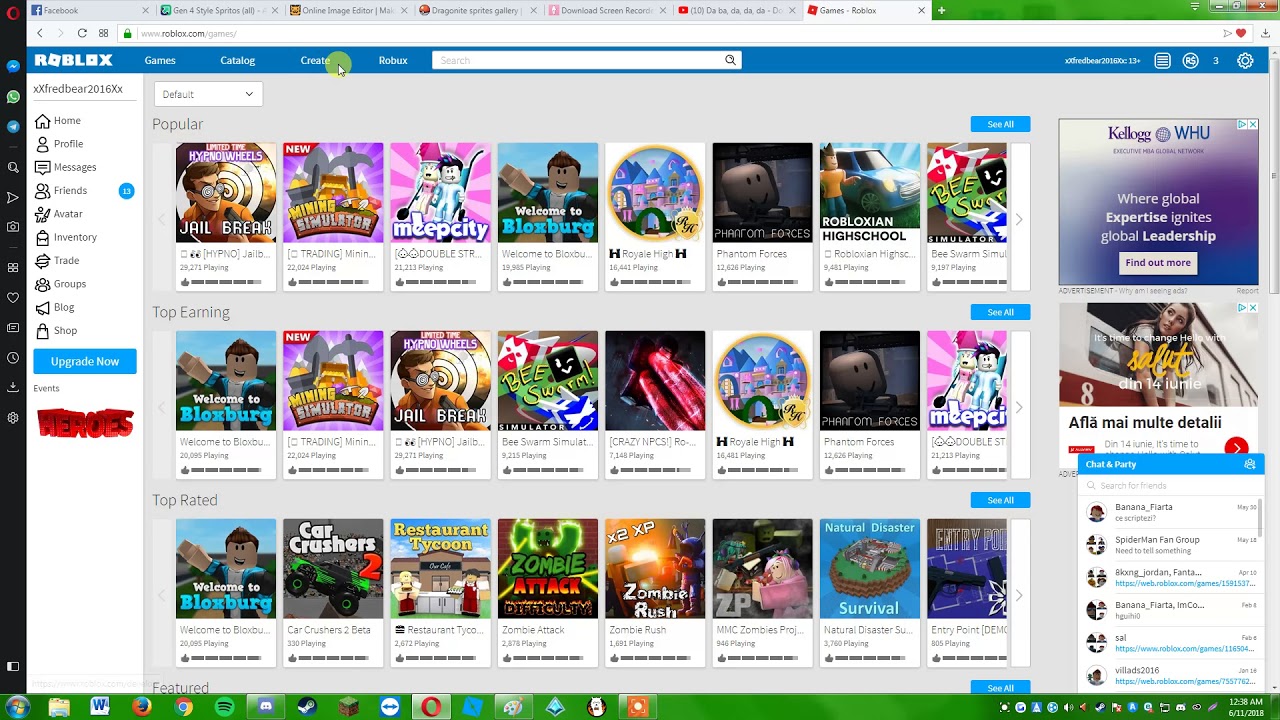Open the Chat & Party friends icon
This screenshot has height=720, width=1280.
(1249, 464)
